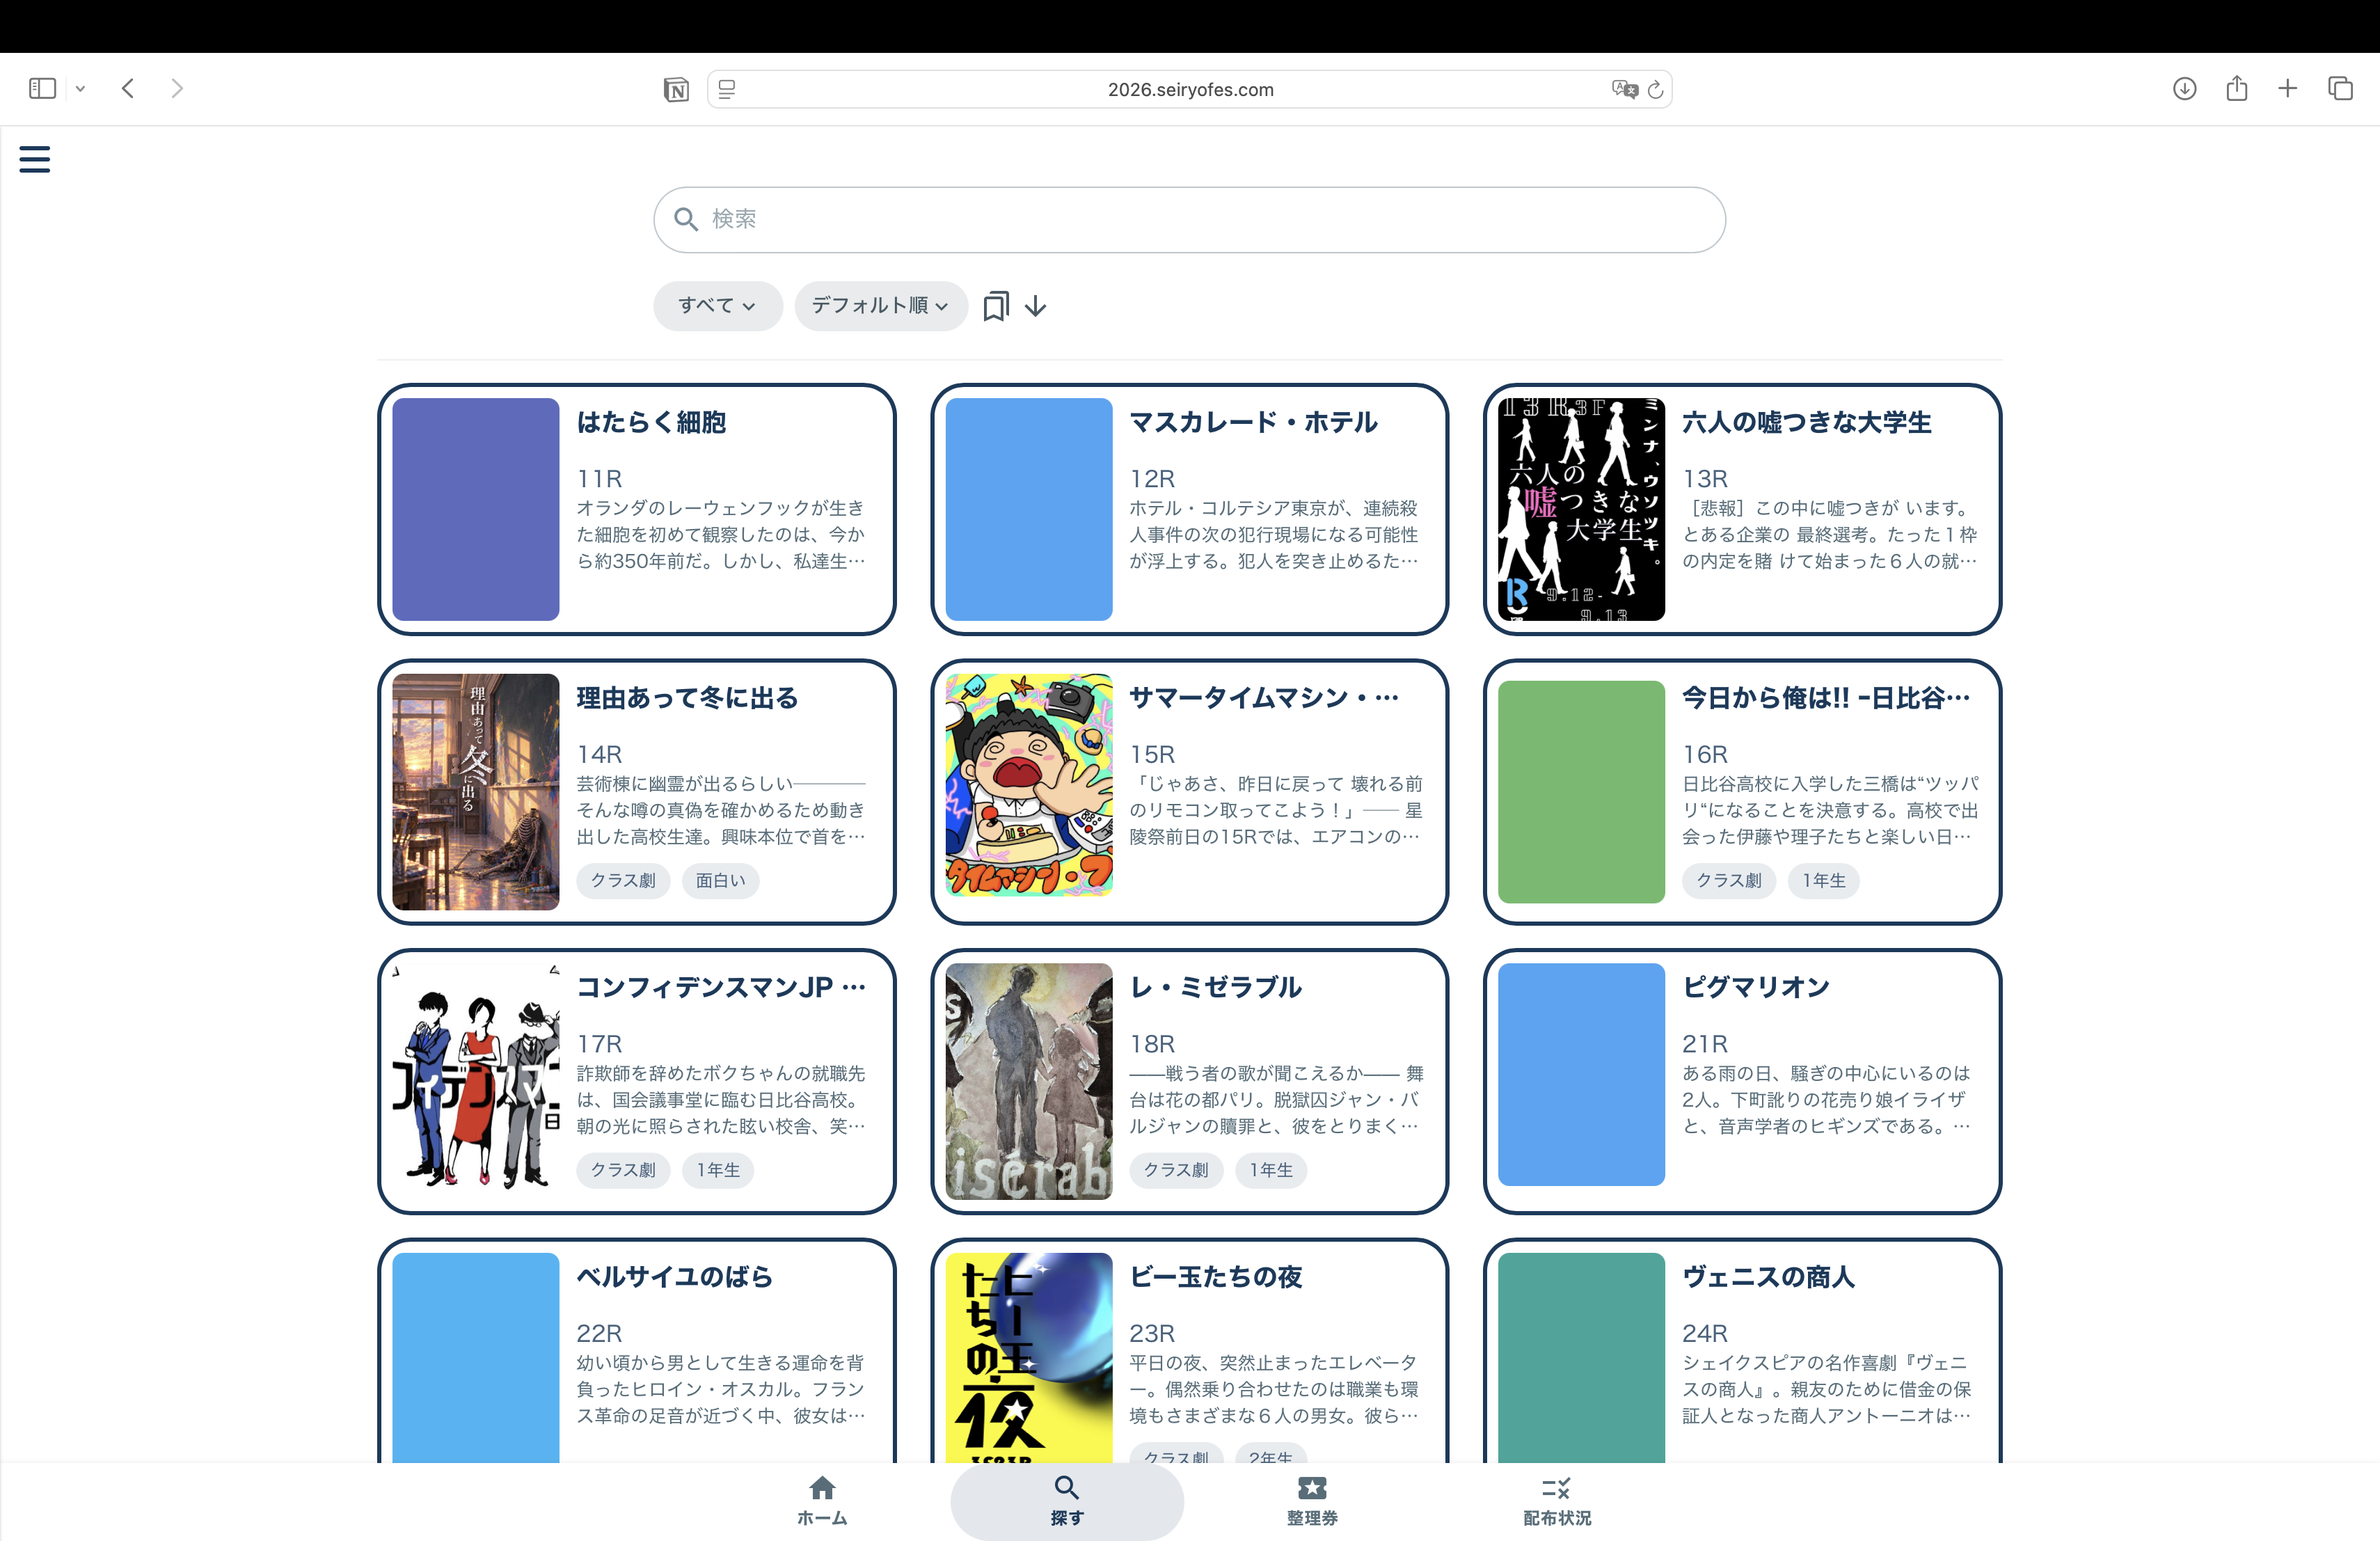
Task: Open a new tab
Action: tap(2288, 89)
